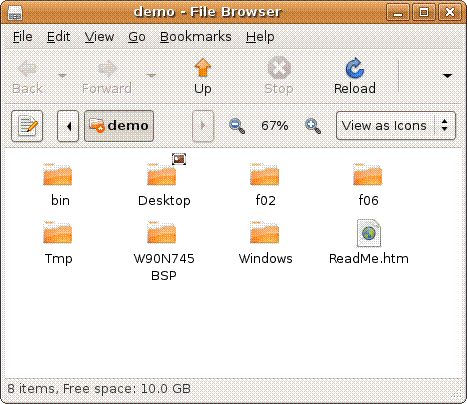467x404 pixels.
Task: Zoom out with the minus magnifier
Action: point(237,126)
